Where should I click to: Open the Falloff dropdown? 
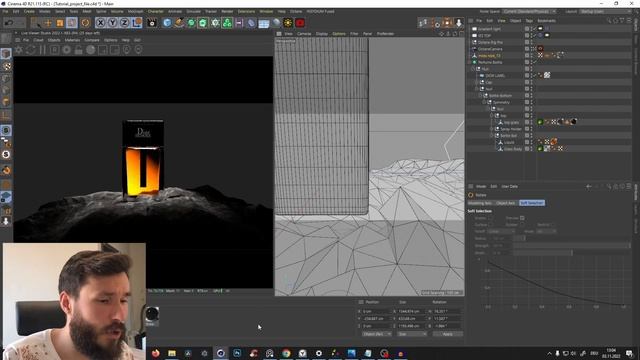[x=501, y=231]
